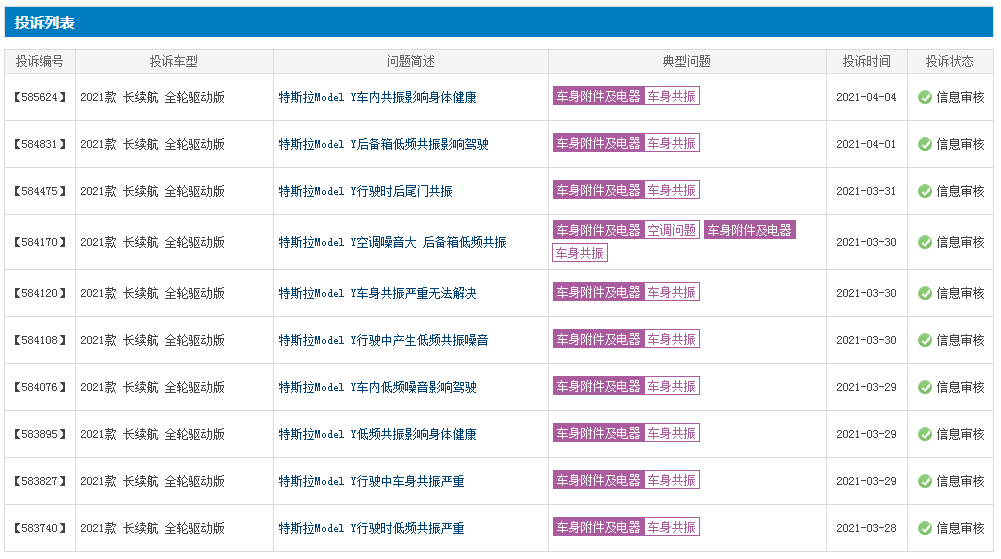This screenshot has width=1001, height=559.
Task: Click 车身共振 tag in row 584475
Action: coord(672,190)
